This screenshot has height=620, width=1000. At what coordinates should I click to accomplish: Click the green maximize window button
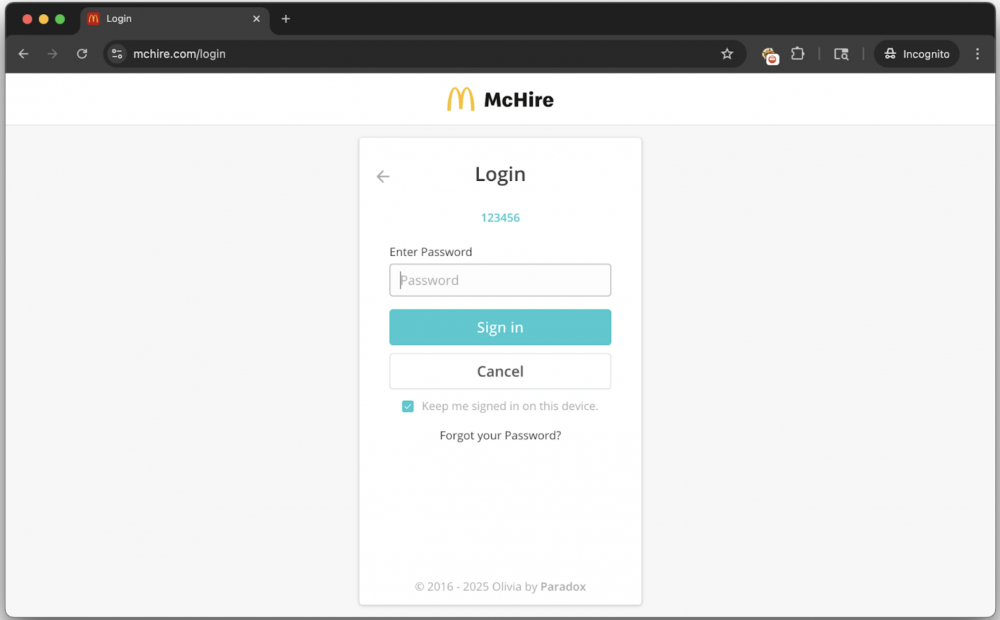60,19
